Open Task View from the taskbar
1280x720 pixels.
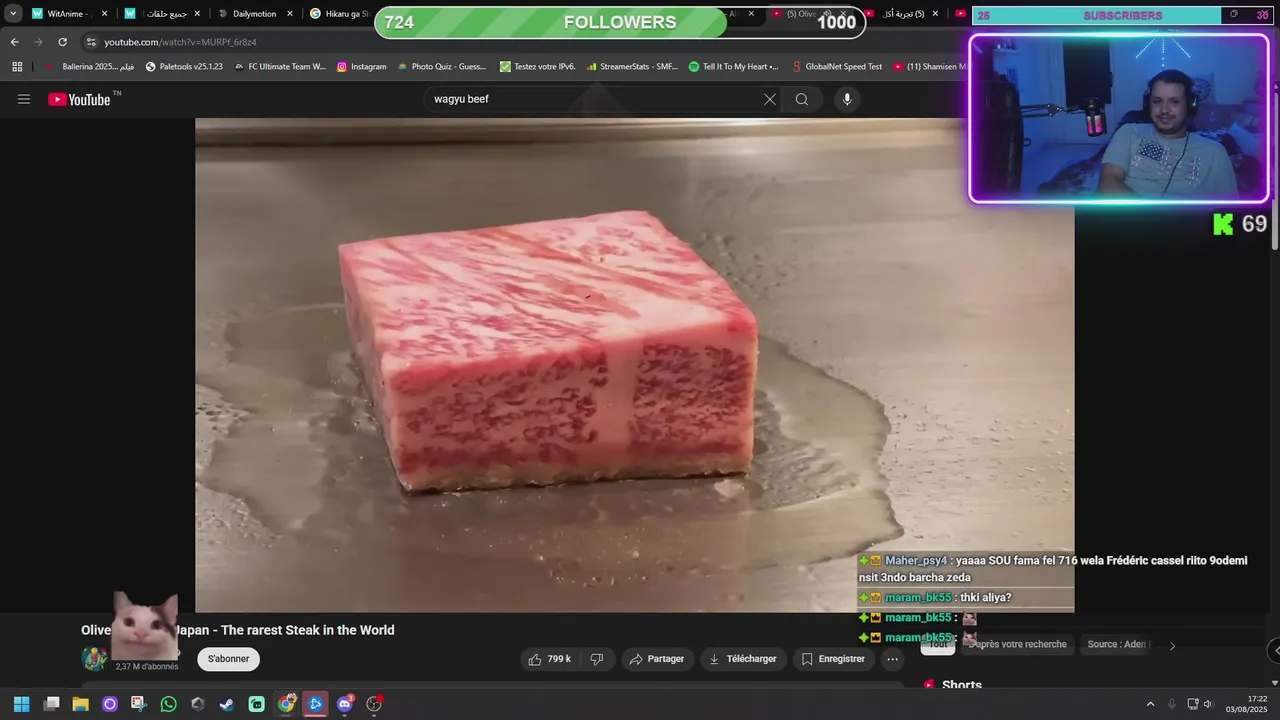coord(51,704)
